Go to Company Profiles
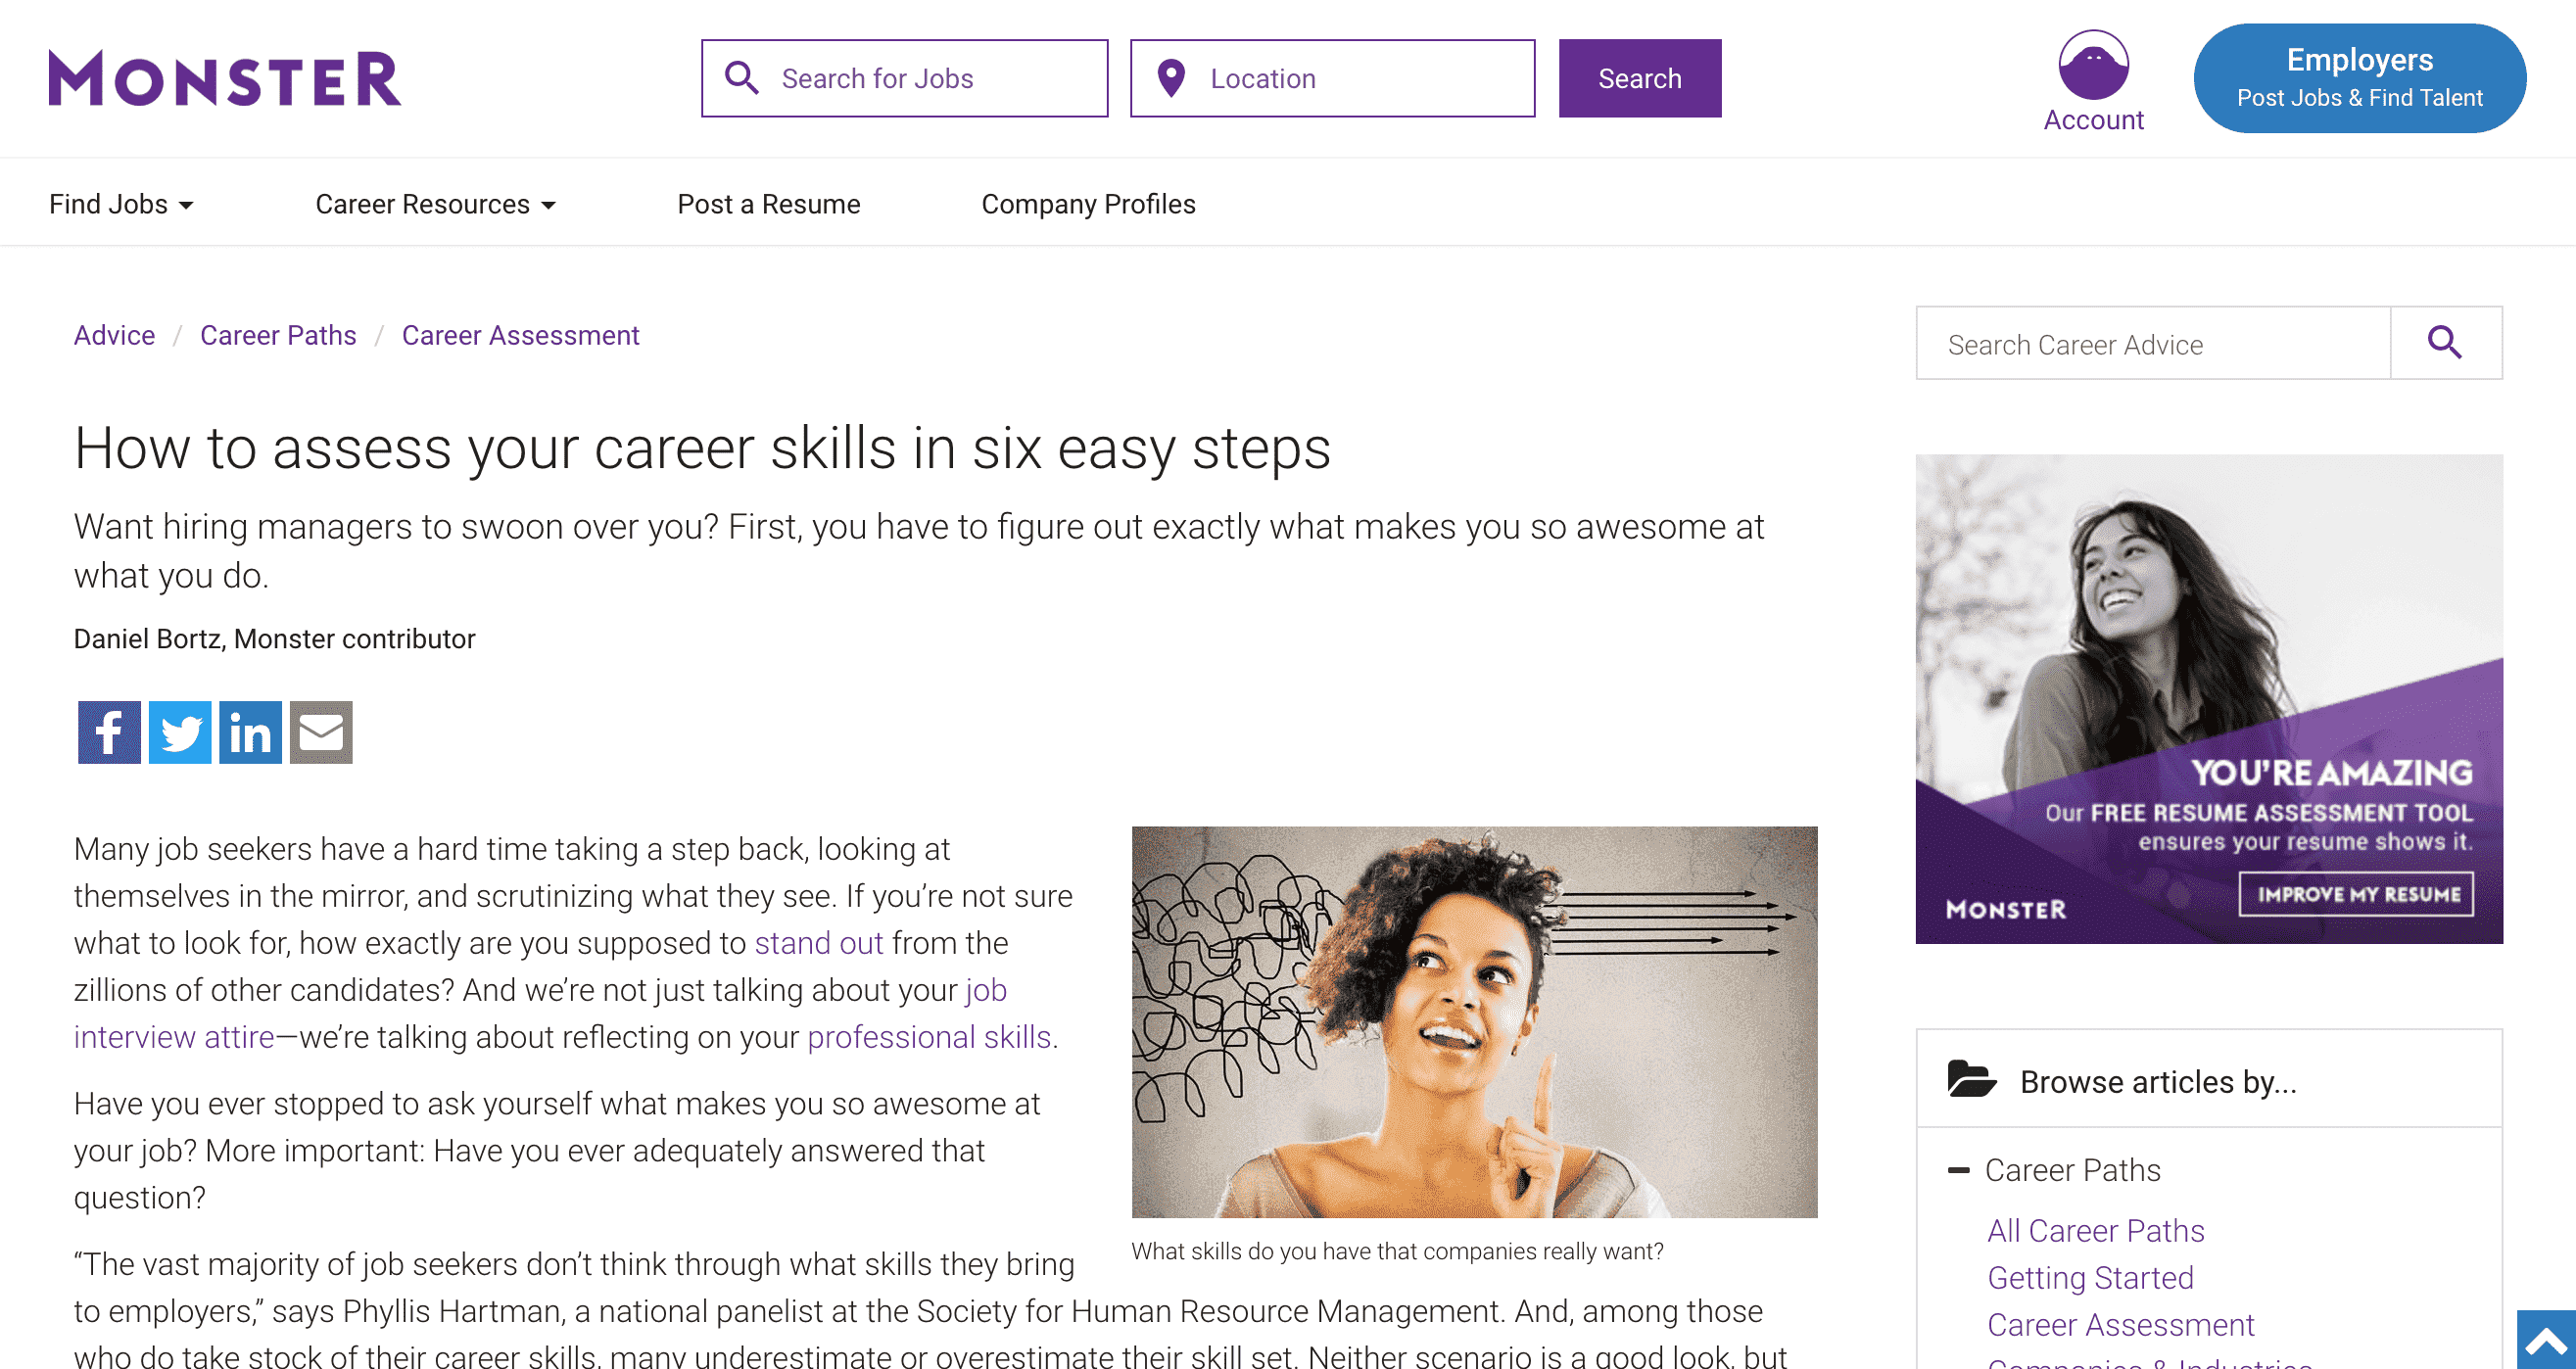2576x1369 pixels. (1088, 204)
